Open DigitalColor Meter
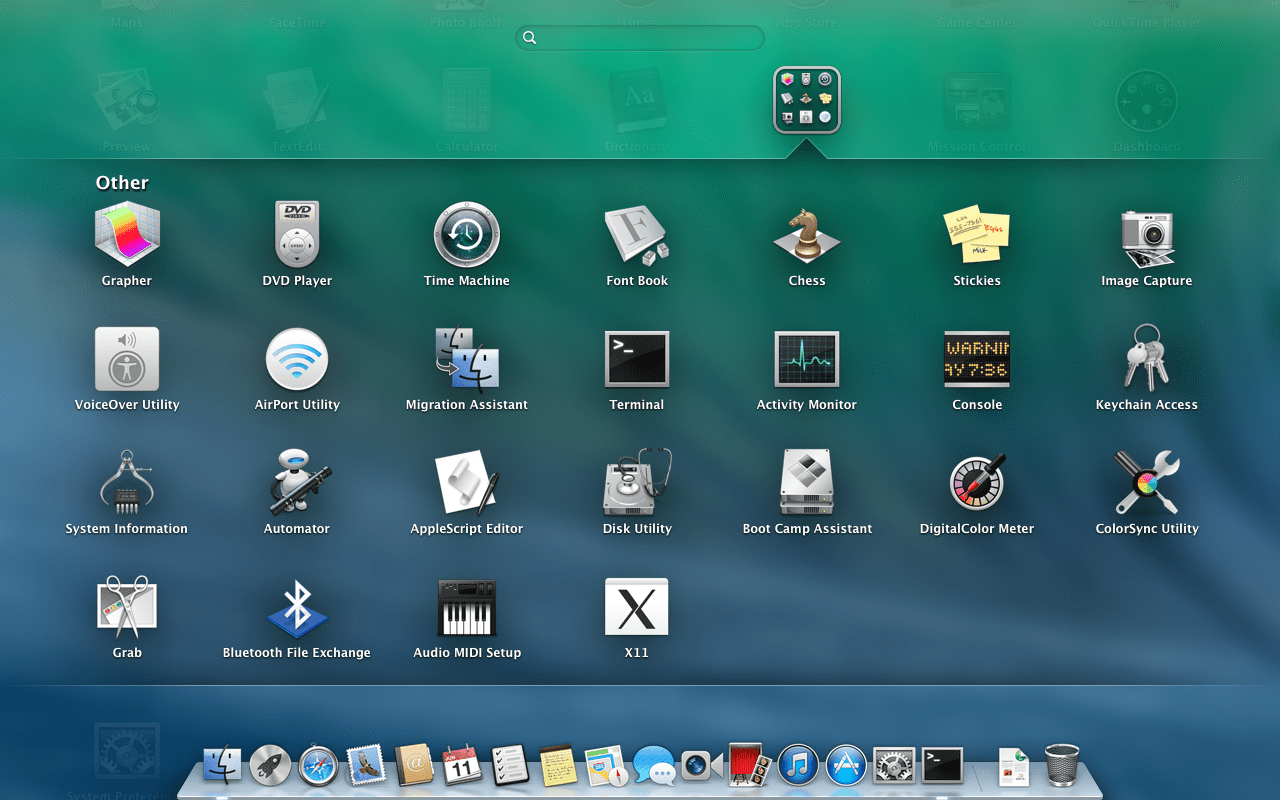Image resolution: width=1280 pixels, height=800 pixels. [977, 483]
